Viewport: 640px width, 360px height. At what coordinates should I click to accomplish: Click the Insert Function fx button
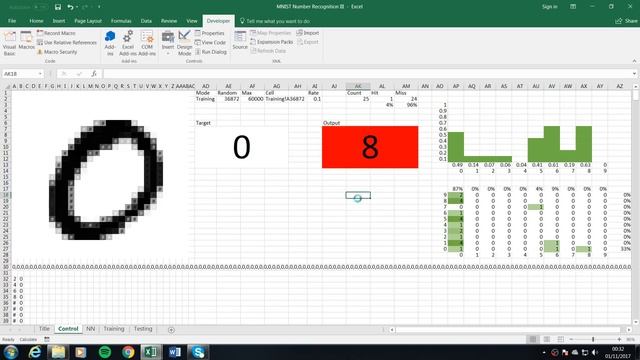click(94, 74)
